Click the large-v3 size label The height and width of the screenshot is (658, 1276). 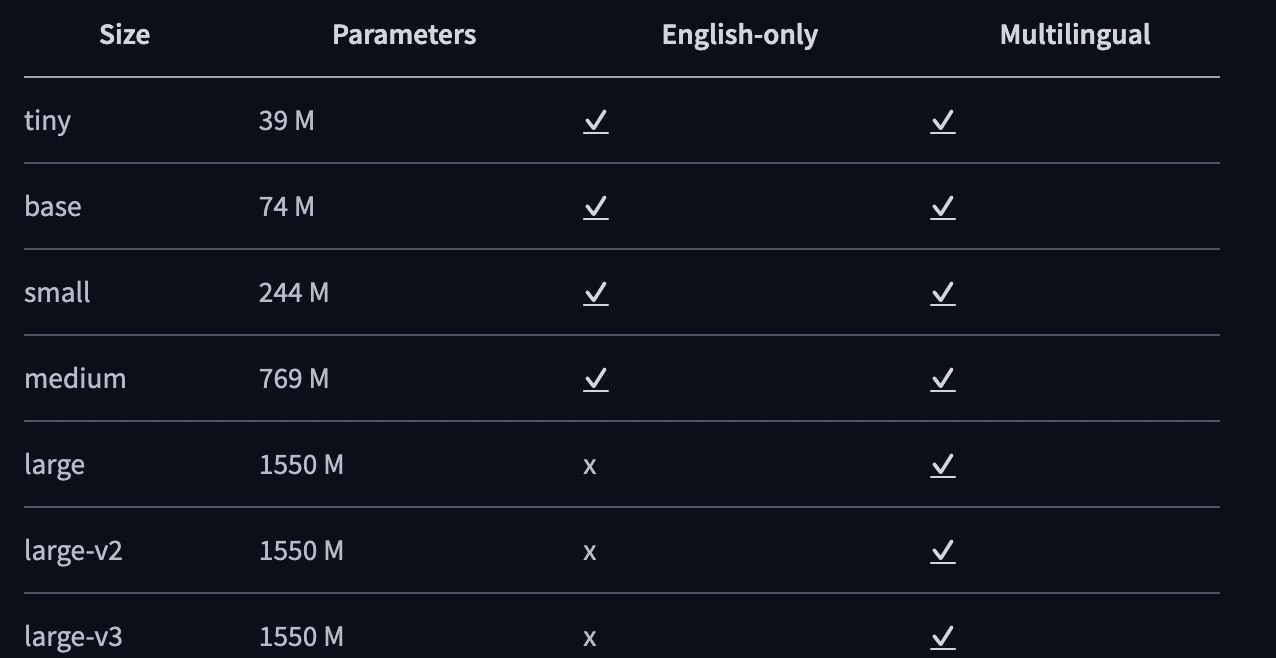click(73, 638)
